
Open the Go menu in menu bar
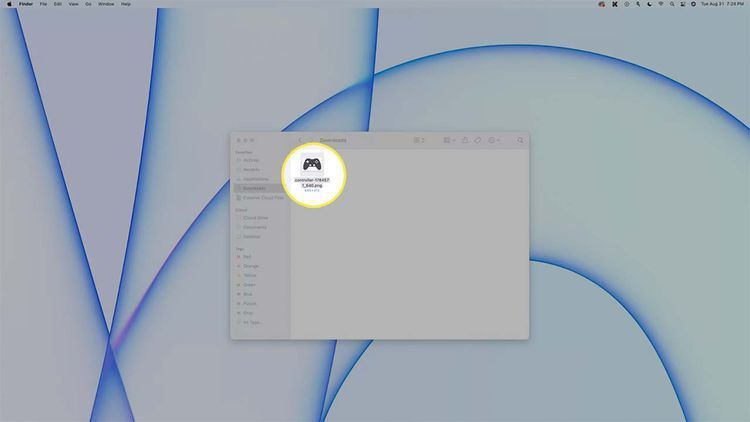click(x=88, y=4)
